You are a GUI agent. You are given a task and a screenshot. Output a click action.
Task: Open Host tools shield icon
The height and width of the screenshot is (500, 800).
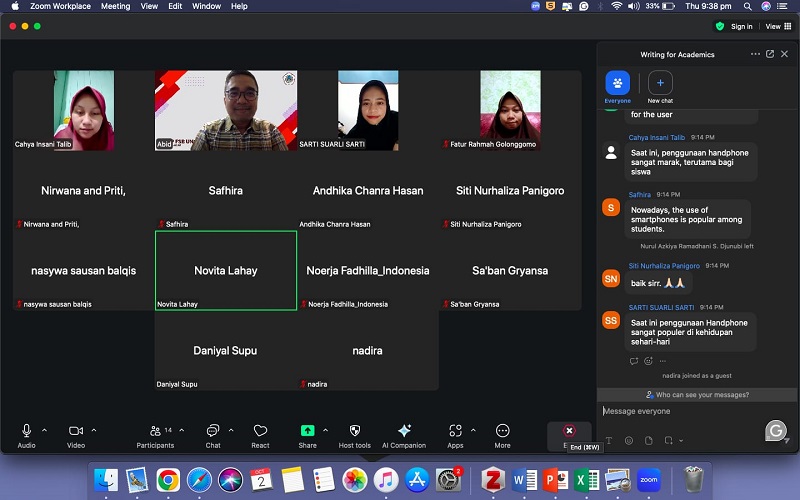click(x=354, y=431)
